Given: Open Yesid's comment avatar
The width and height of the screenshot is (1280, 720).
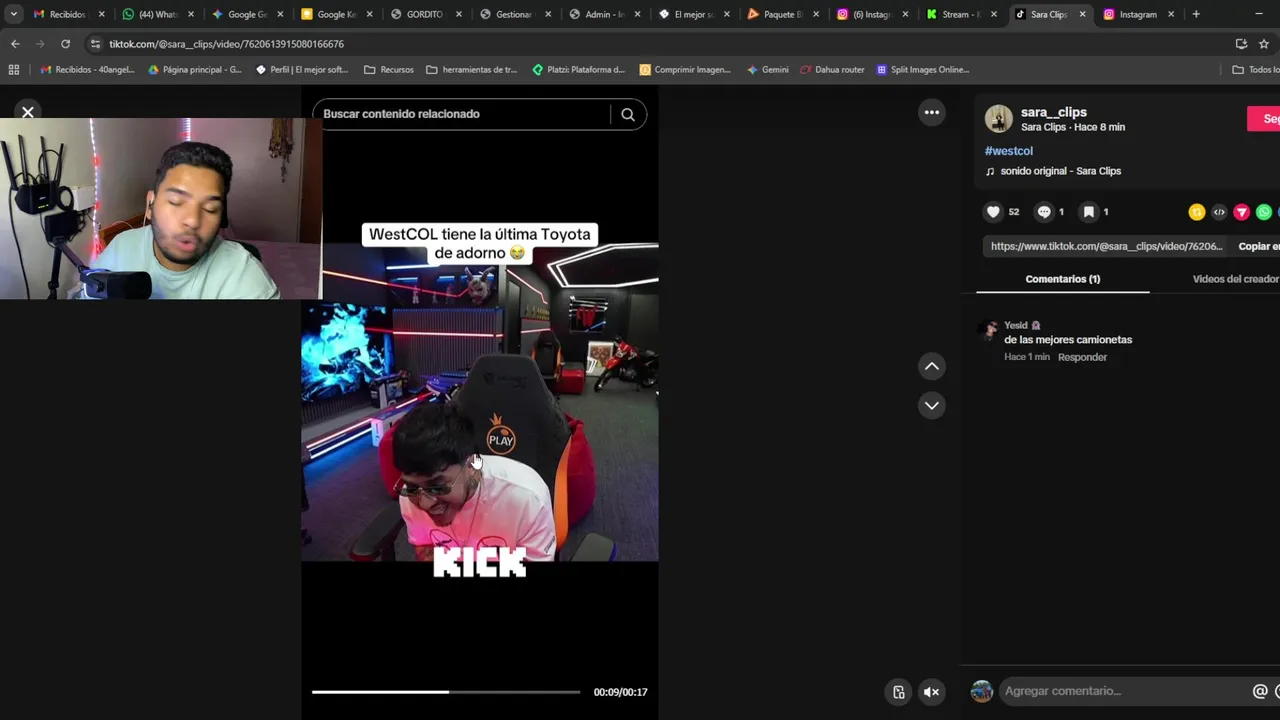Looking at the screenshot, I should [x=989, y=329].
